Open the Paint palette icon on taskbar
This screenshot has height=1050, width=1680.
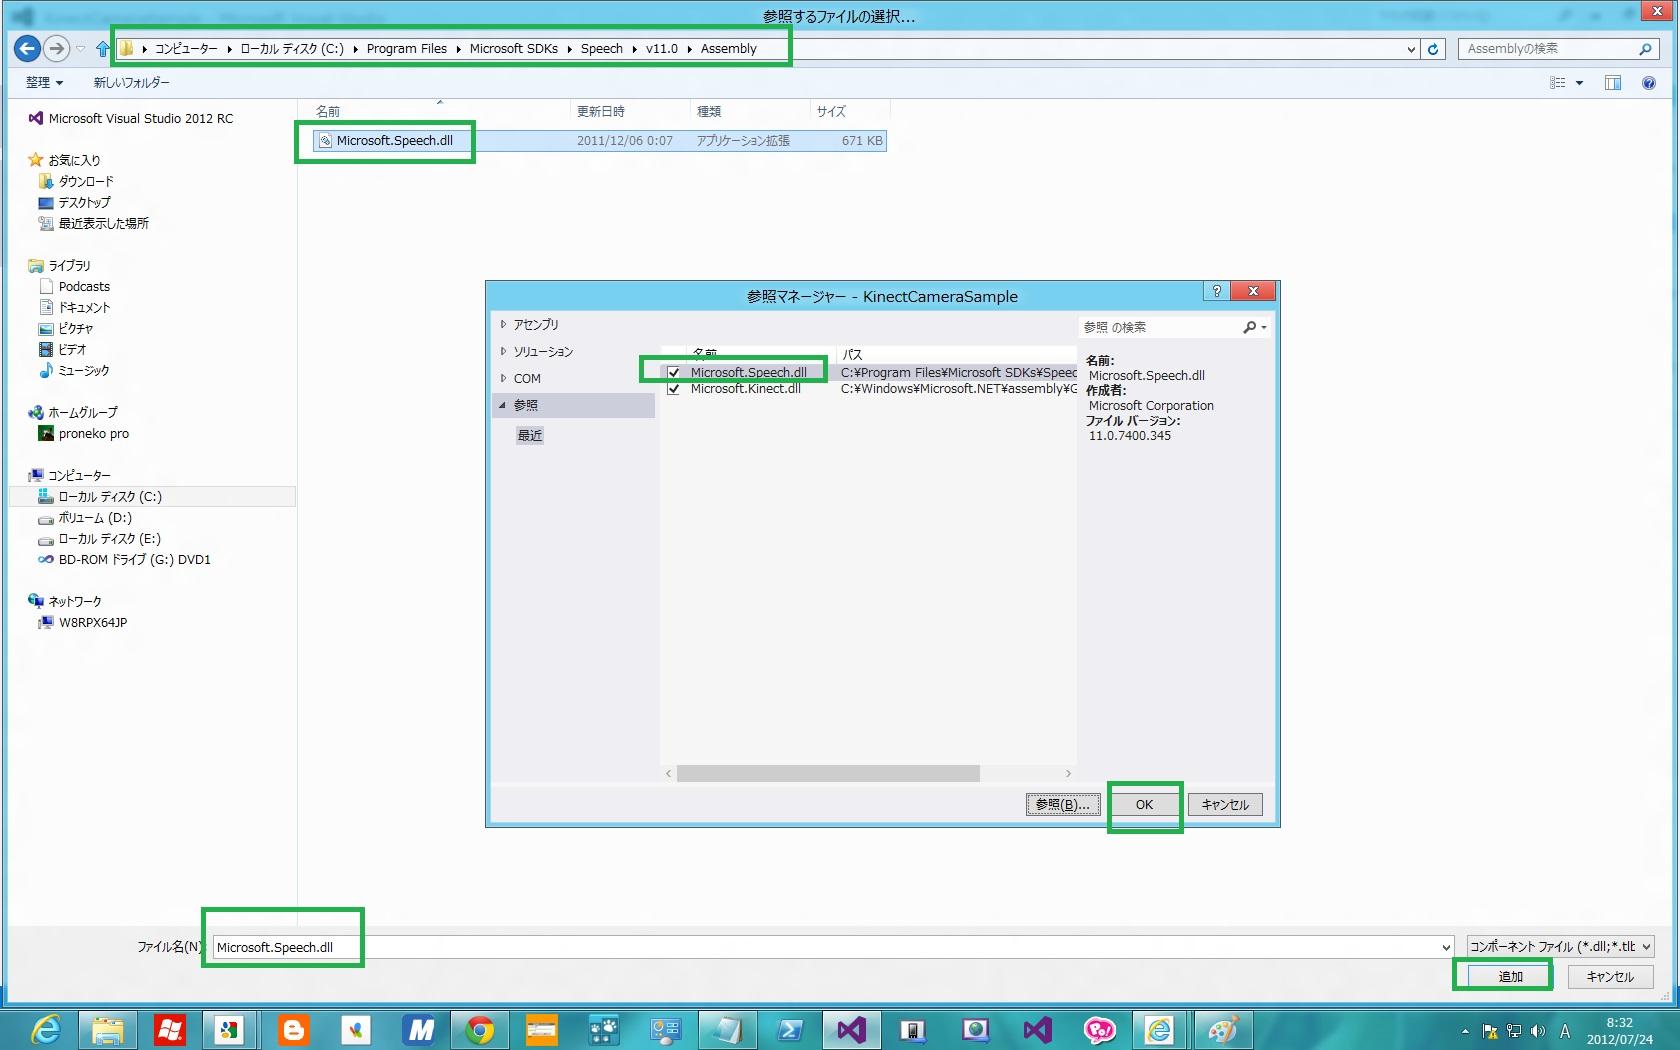tap(1222, 1029)
